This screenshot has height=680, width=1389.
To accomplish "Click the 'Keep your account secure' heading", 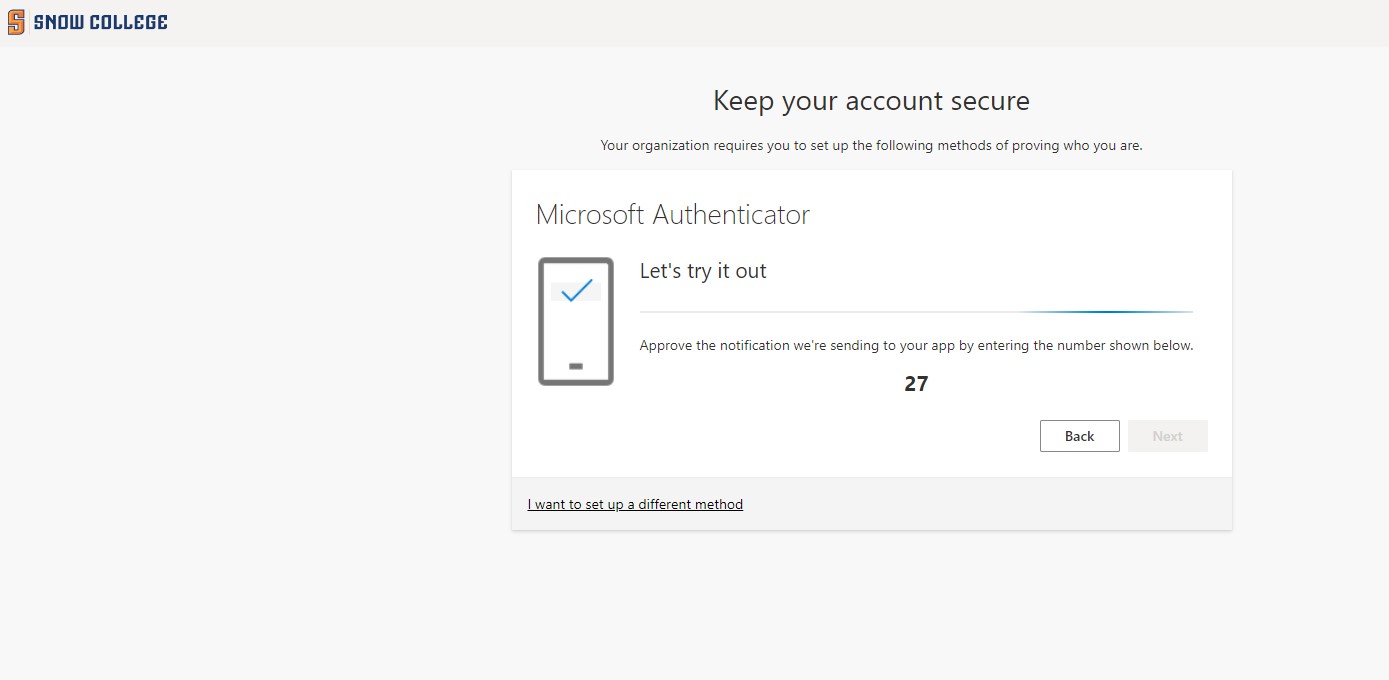I will [x=871, y=101].
